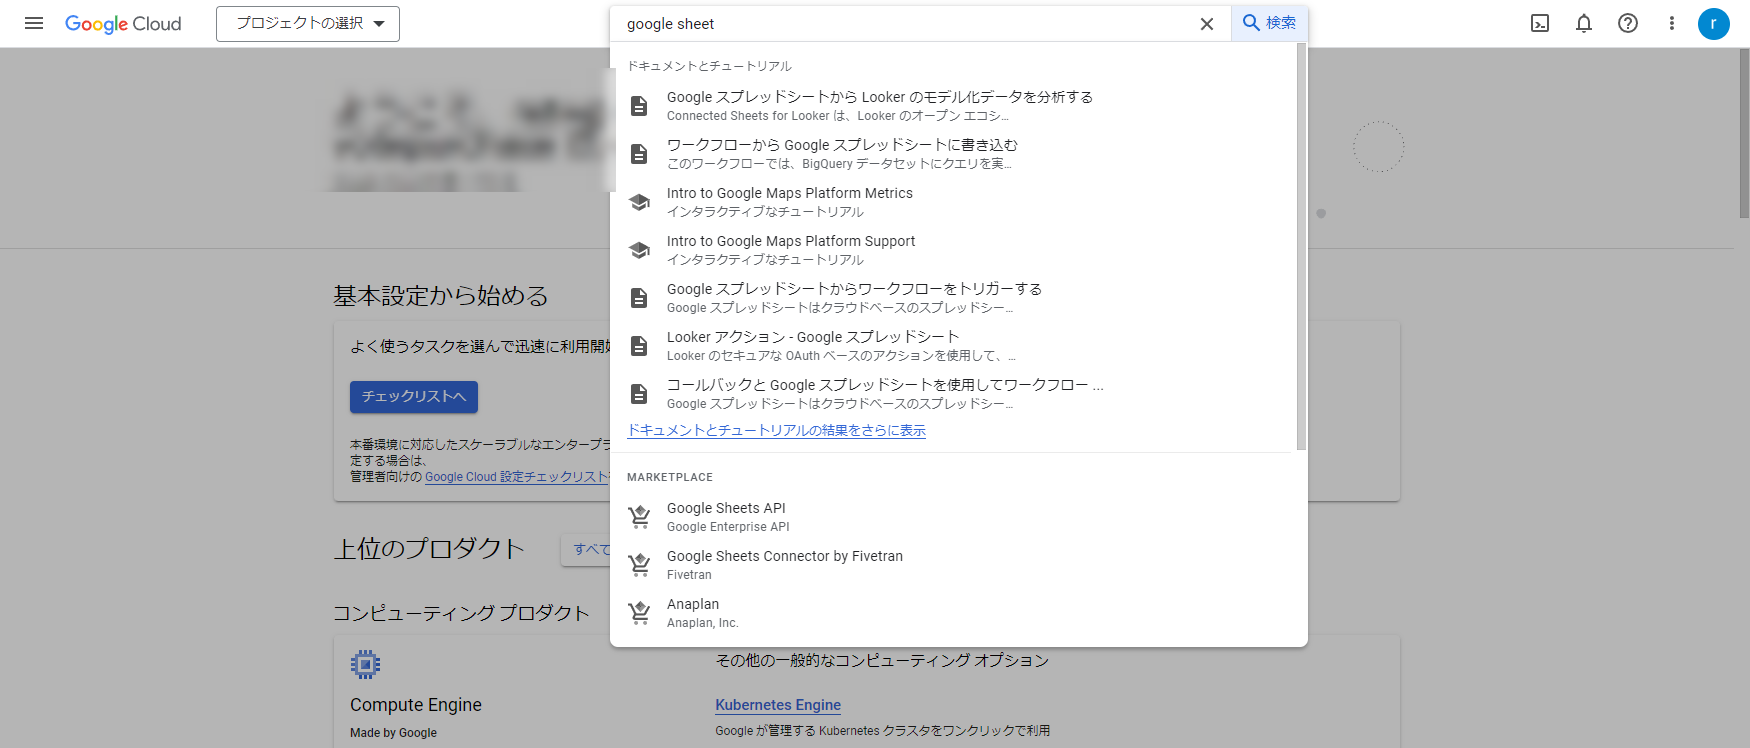Click graduation cap icon for Maps Platform Support
Viewport: 1750px width, 748px height.
[x=639, y=249]
